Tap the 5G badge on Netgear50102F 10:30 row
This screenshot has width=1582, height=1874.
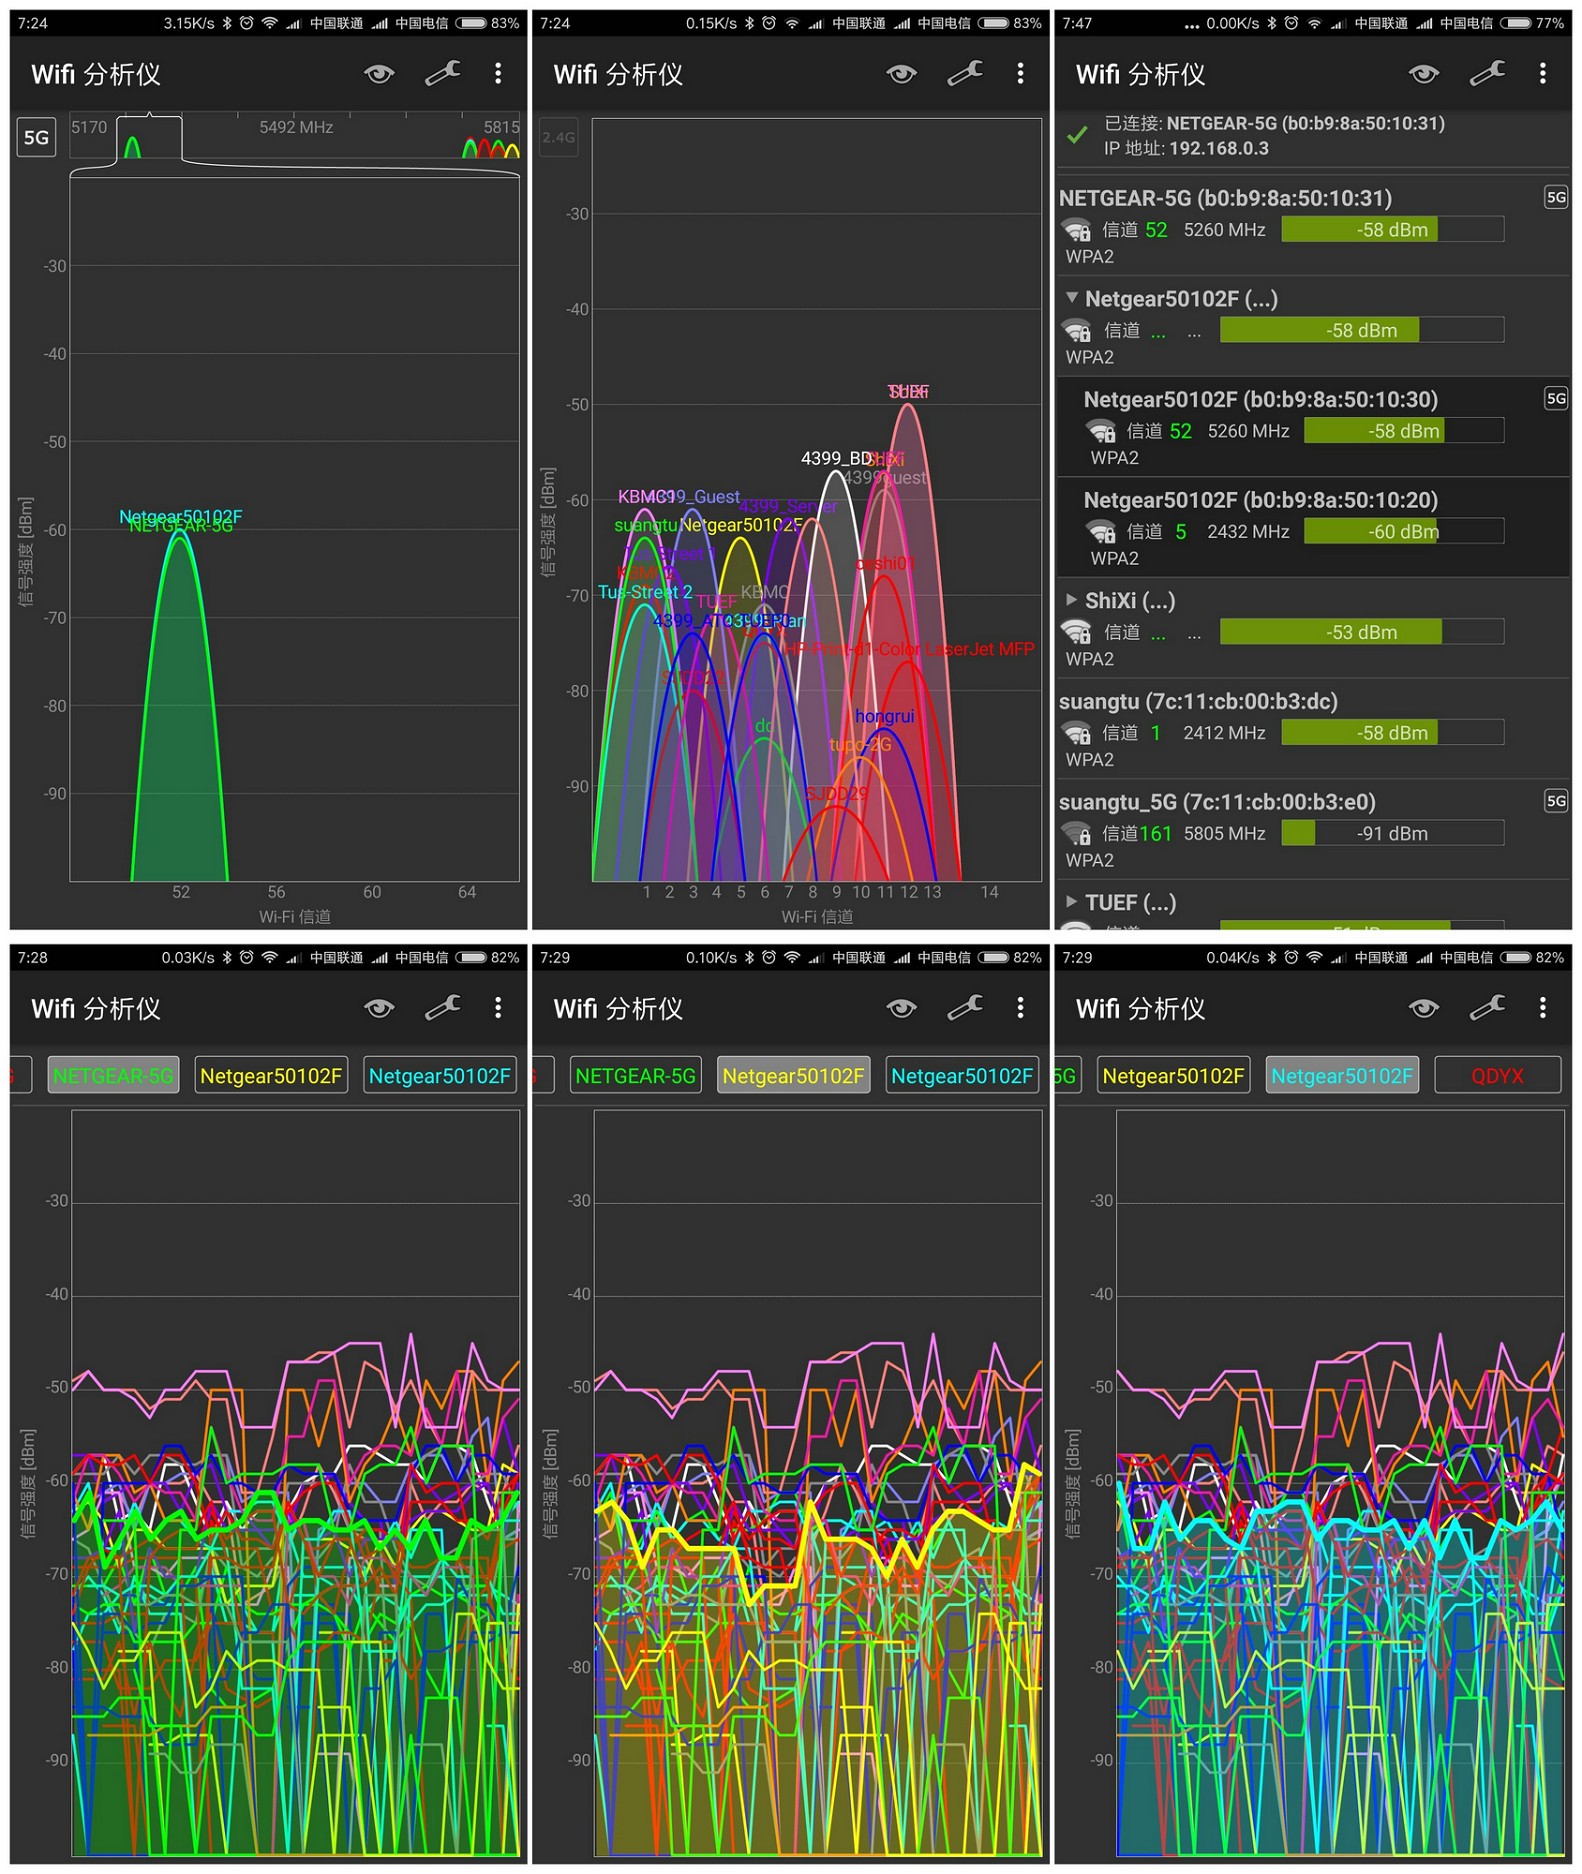point(1556,398)
